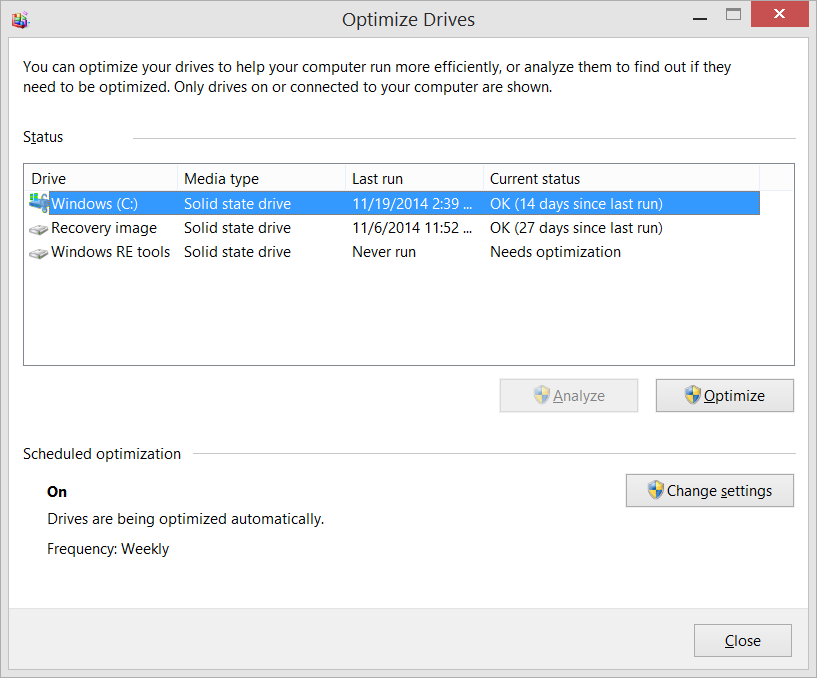
Task: Maximize the Optimize Drives window
Action: click(734, 15)
